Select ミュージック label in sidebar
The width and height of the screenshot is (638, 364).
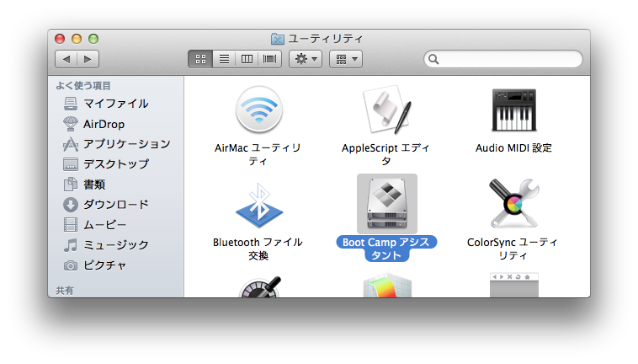[x=116, y=245]
